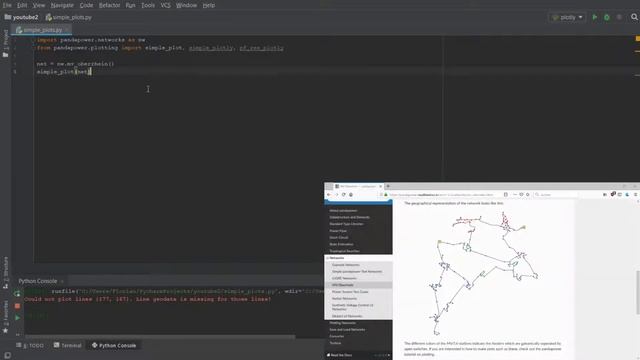
Task: Click the browser search field
Action: [x=555, y=195]
